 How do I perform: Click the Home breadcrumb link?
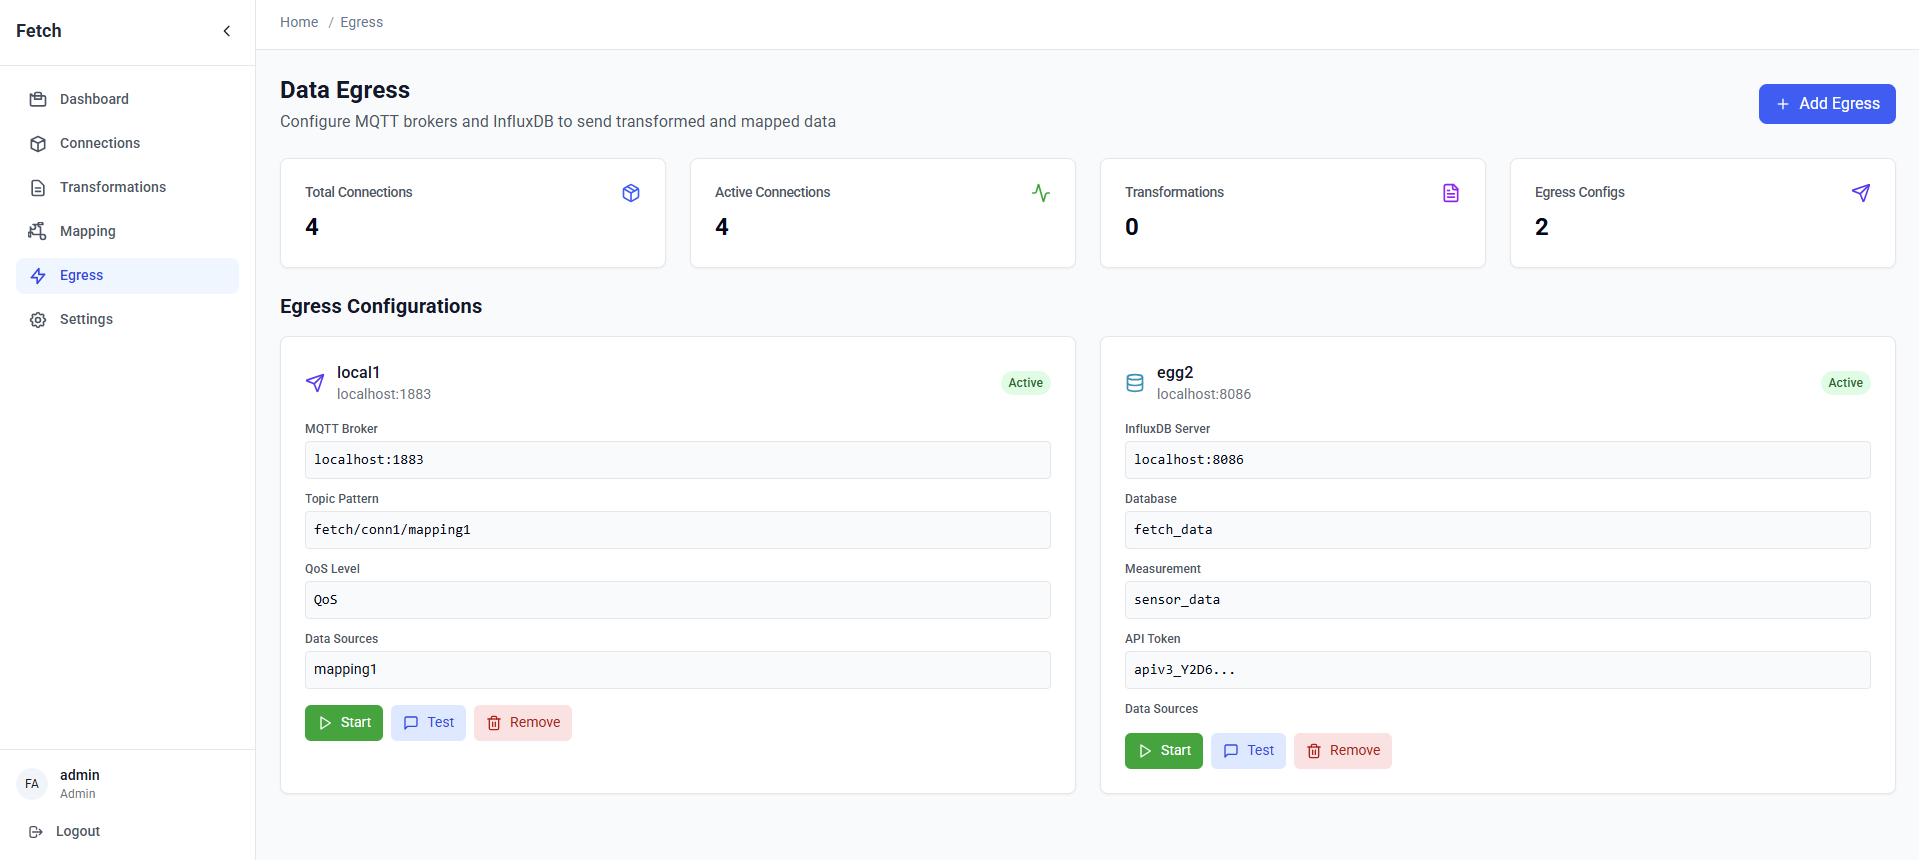(299, 22)
